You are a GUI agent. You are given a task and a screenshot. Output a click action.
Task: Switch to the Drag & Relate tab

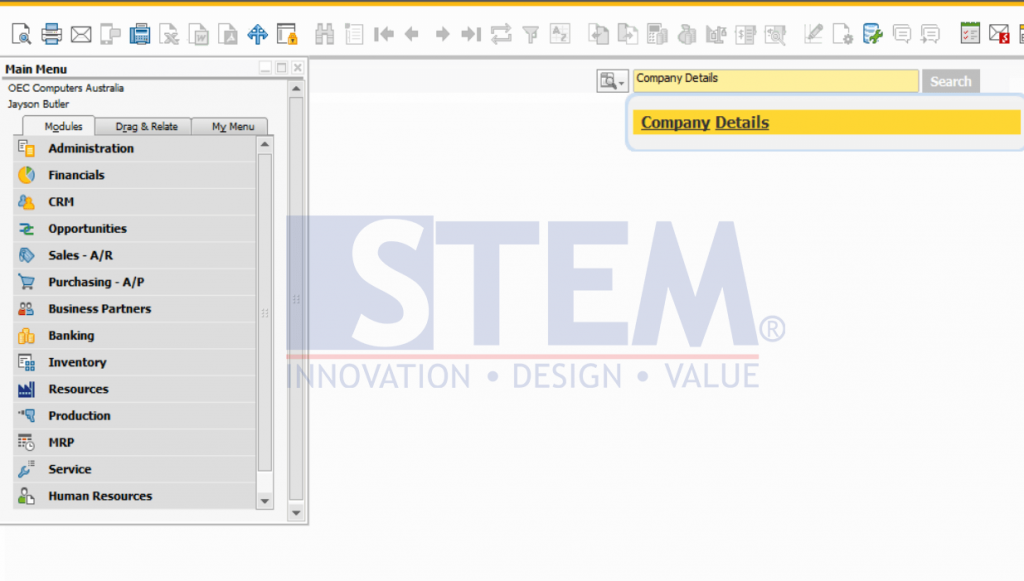pos(146,127)
